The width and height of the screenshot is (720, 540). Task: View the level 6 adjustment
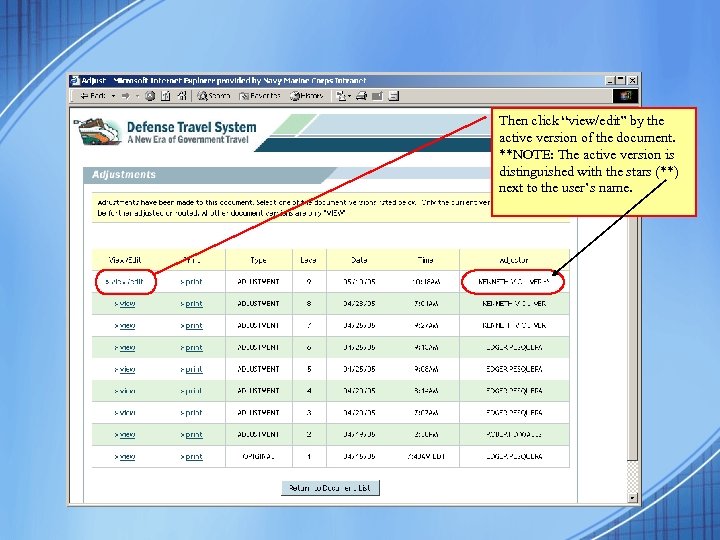tap(125, 348)
